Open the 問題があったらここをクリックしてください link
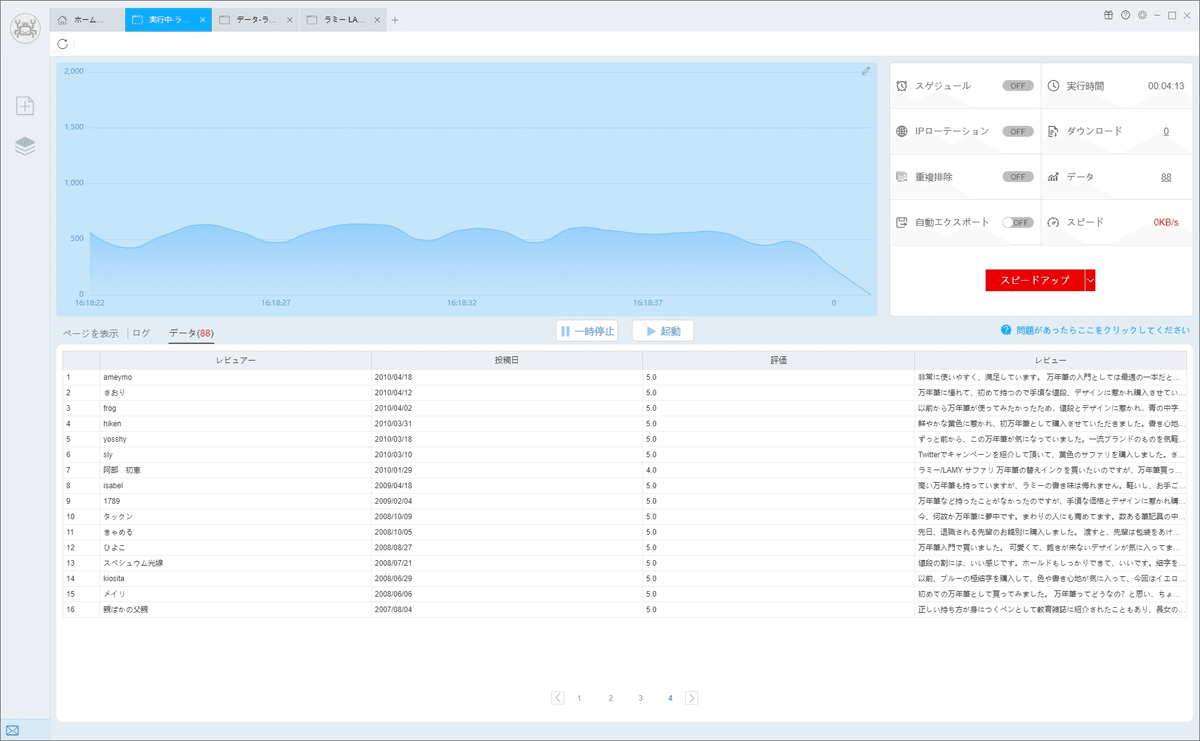 [x=1103, y=330]
